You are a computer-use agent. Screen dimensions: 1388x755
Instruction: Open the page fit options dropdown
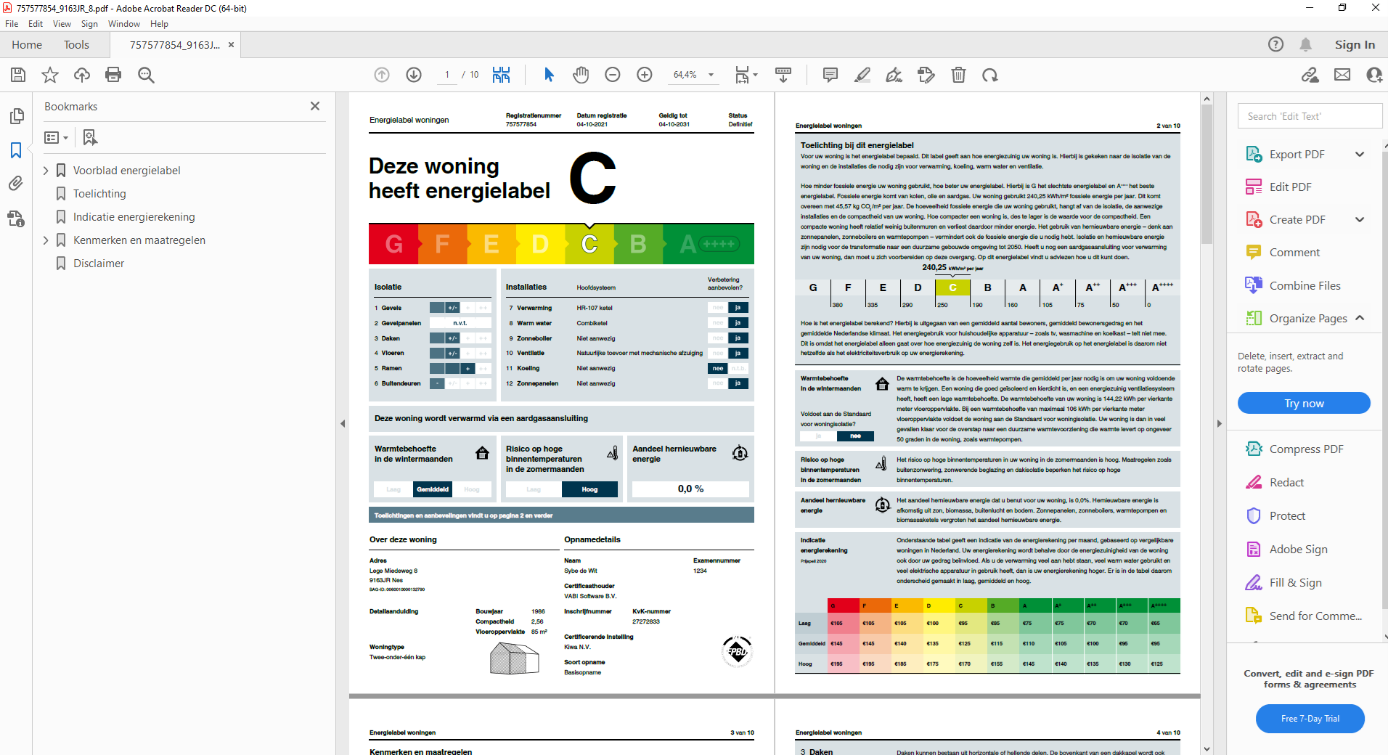(744, 75)
